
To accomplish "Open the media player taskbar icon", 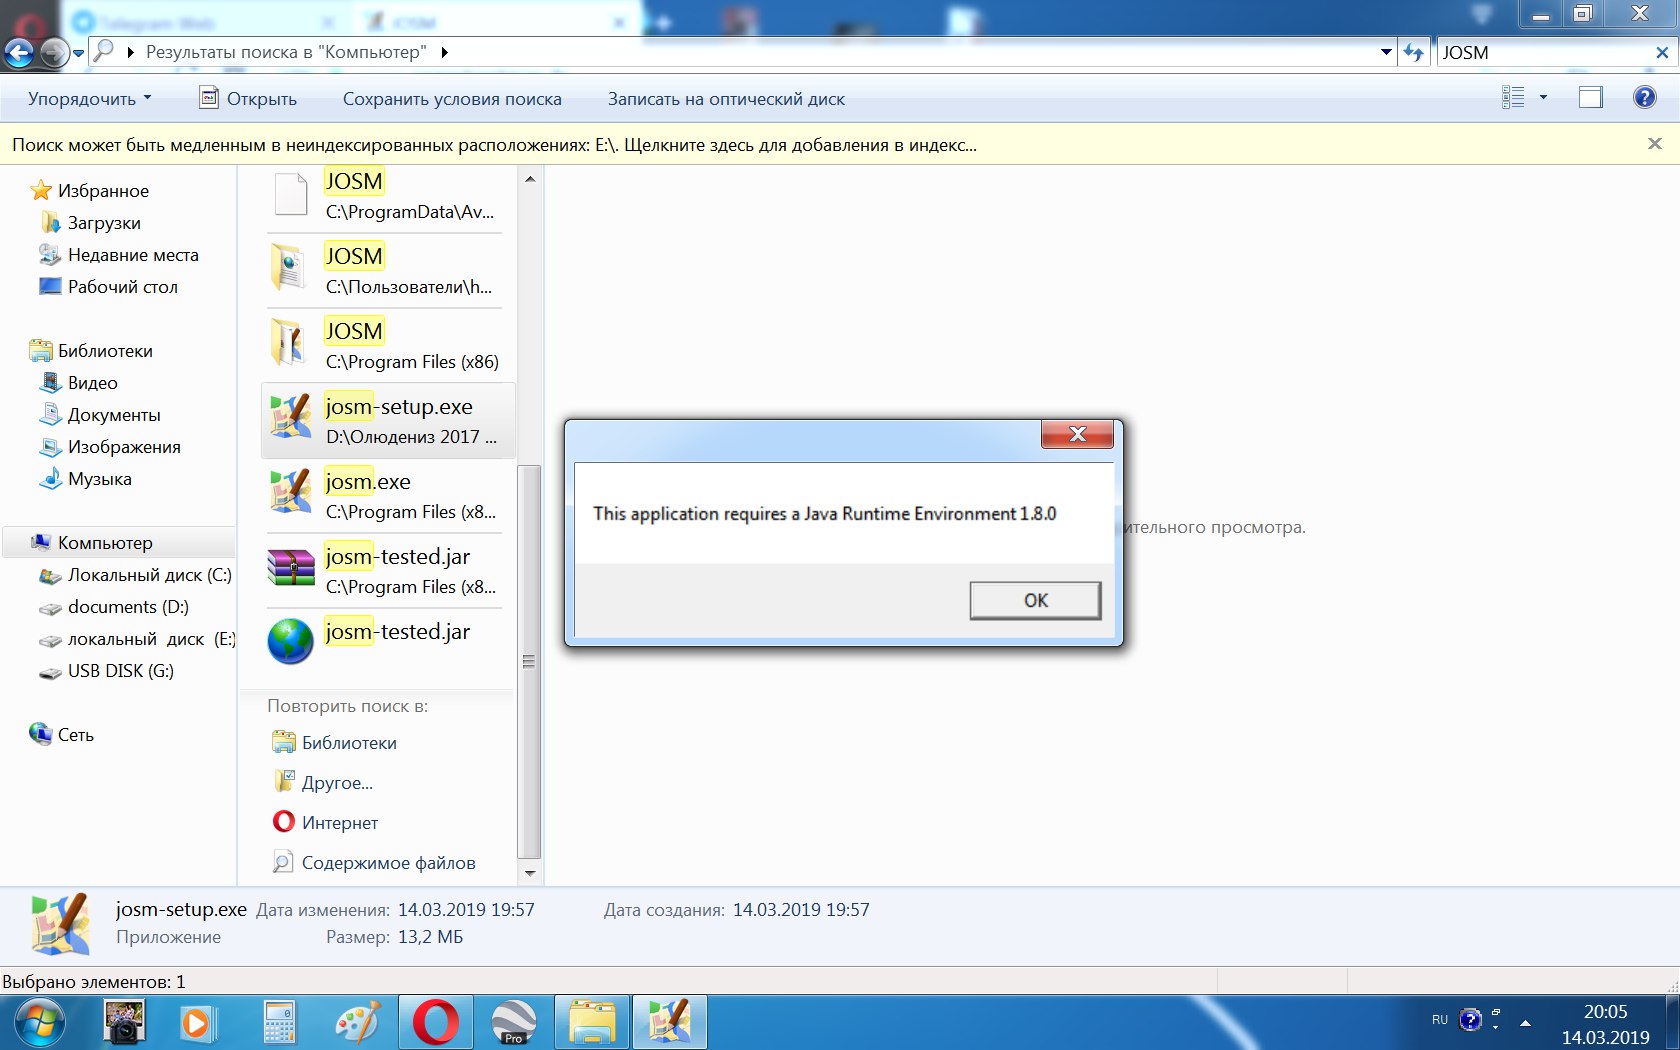I will point(197,1022).
